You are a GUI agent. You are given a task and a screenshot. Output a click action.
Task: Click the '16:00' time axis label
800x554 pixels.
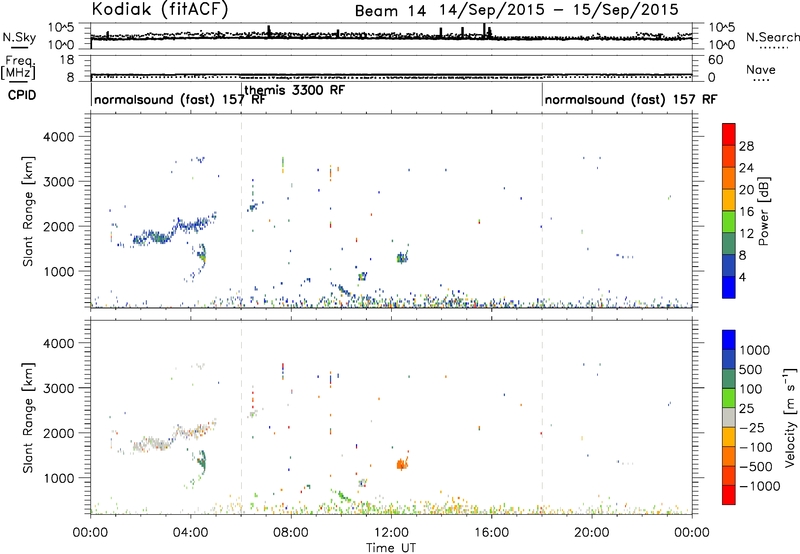click(x=491, y=533)
